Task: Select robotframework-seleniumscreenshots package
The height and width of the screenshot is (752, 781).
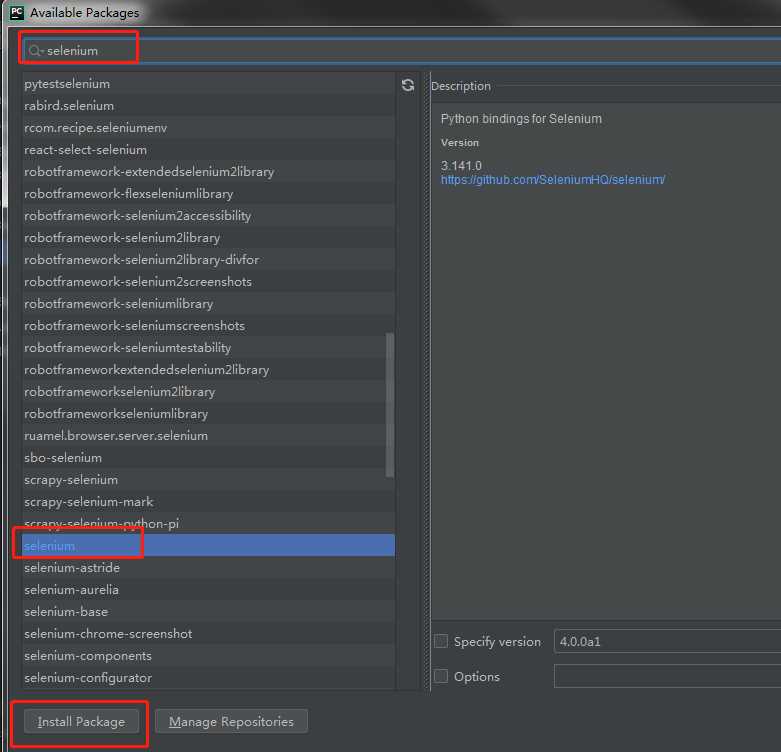Action: click(209, 326)
